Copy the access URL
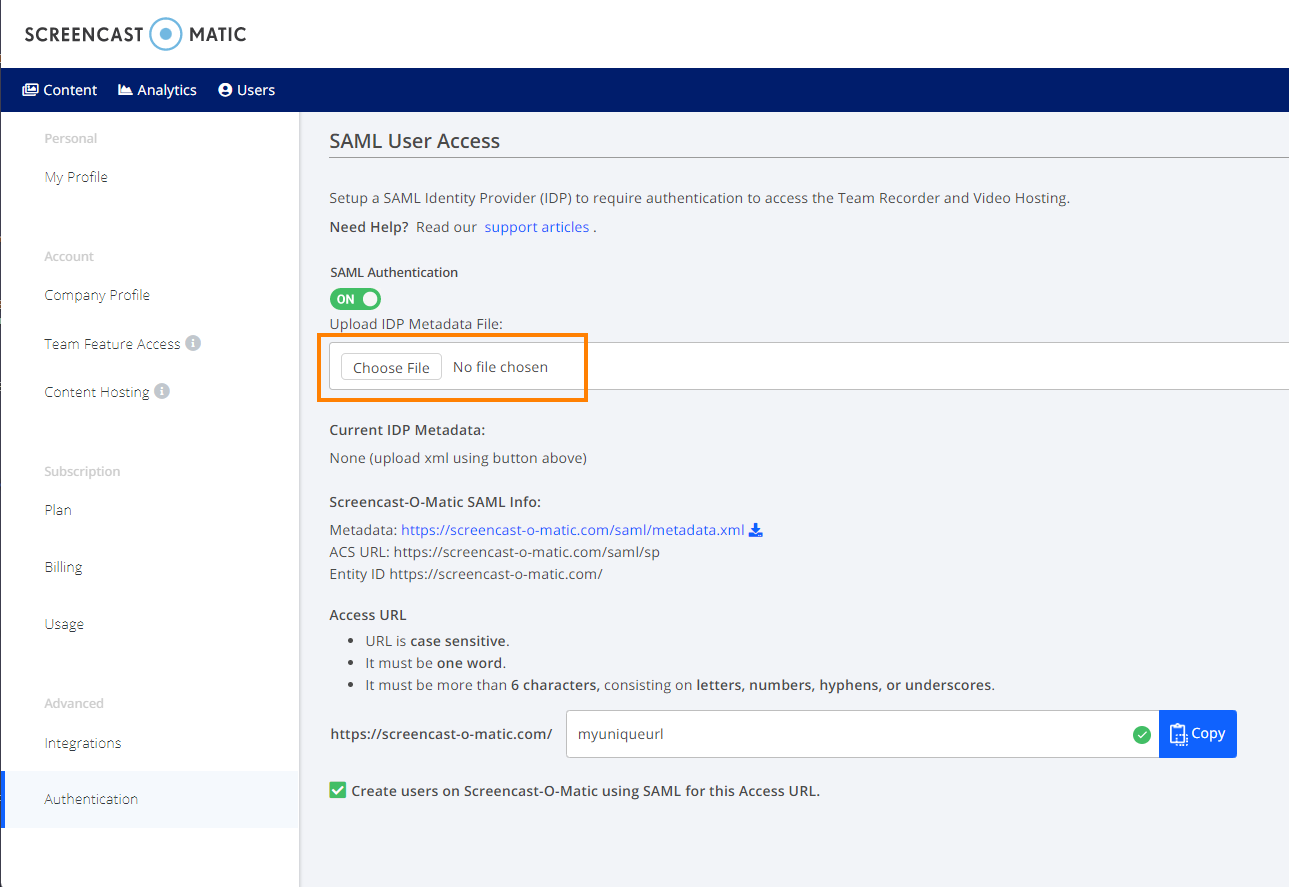Image resolution: width=1289 pixels, height=887 pixels. click(1198, 734)
